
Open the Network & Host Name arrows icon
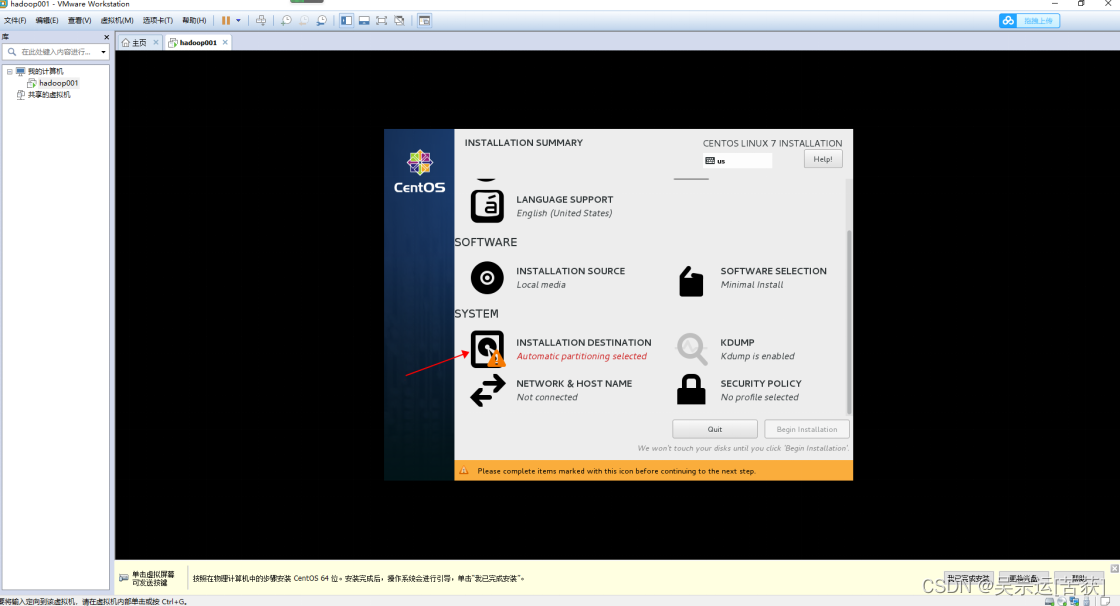[x=488, y=390]
